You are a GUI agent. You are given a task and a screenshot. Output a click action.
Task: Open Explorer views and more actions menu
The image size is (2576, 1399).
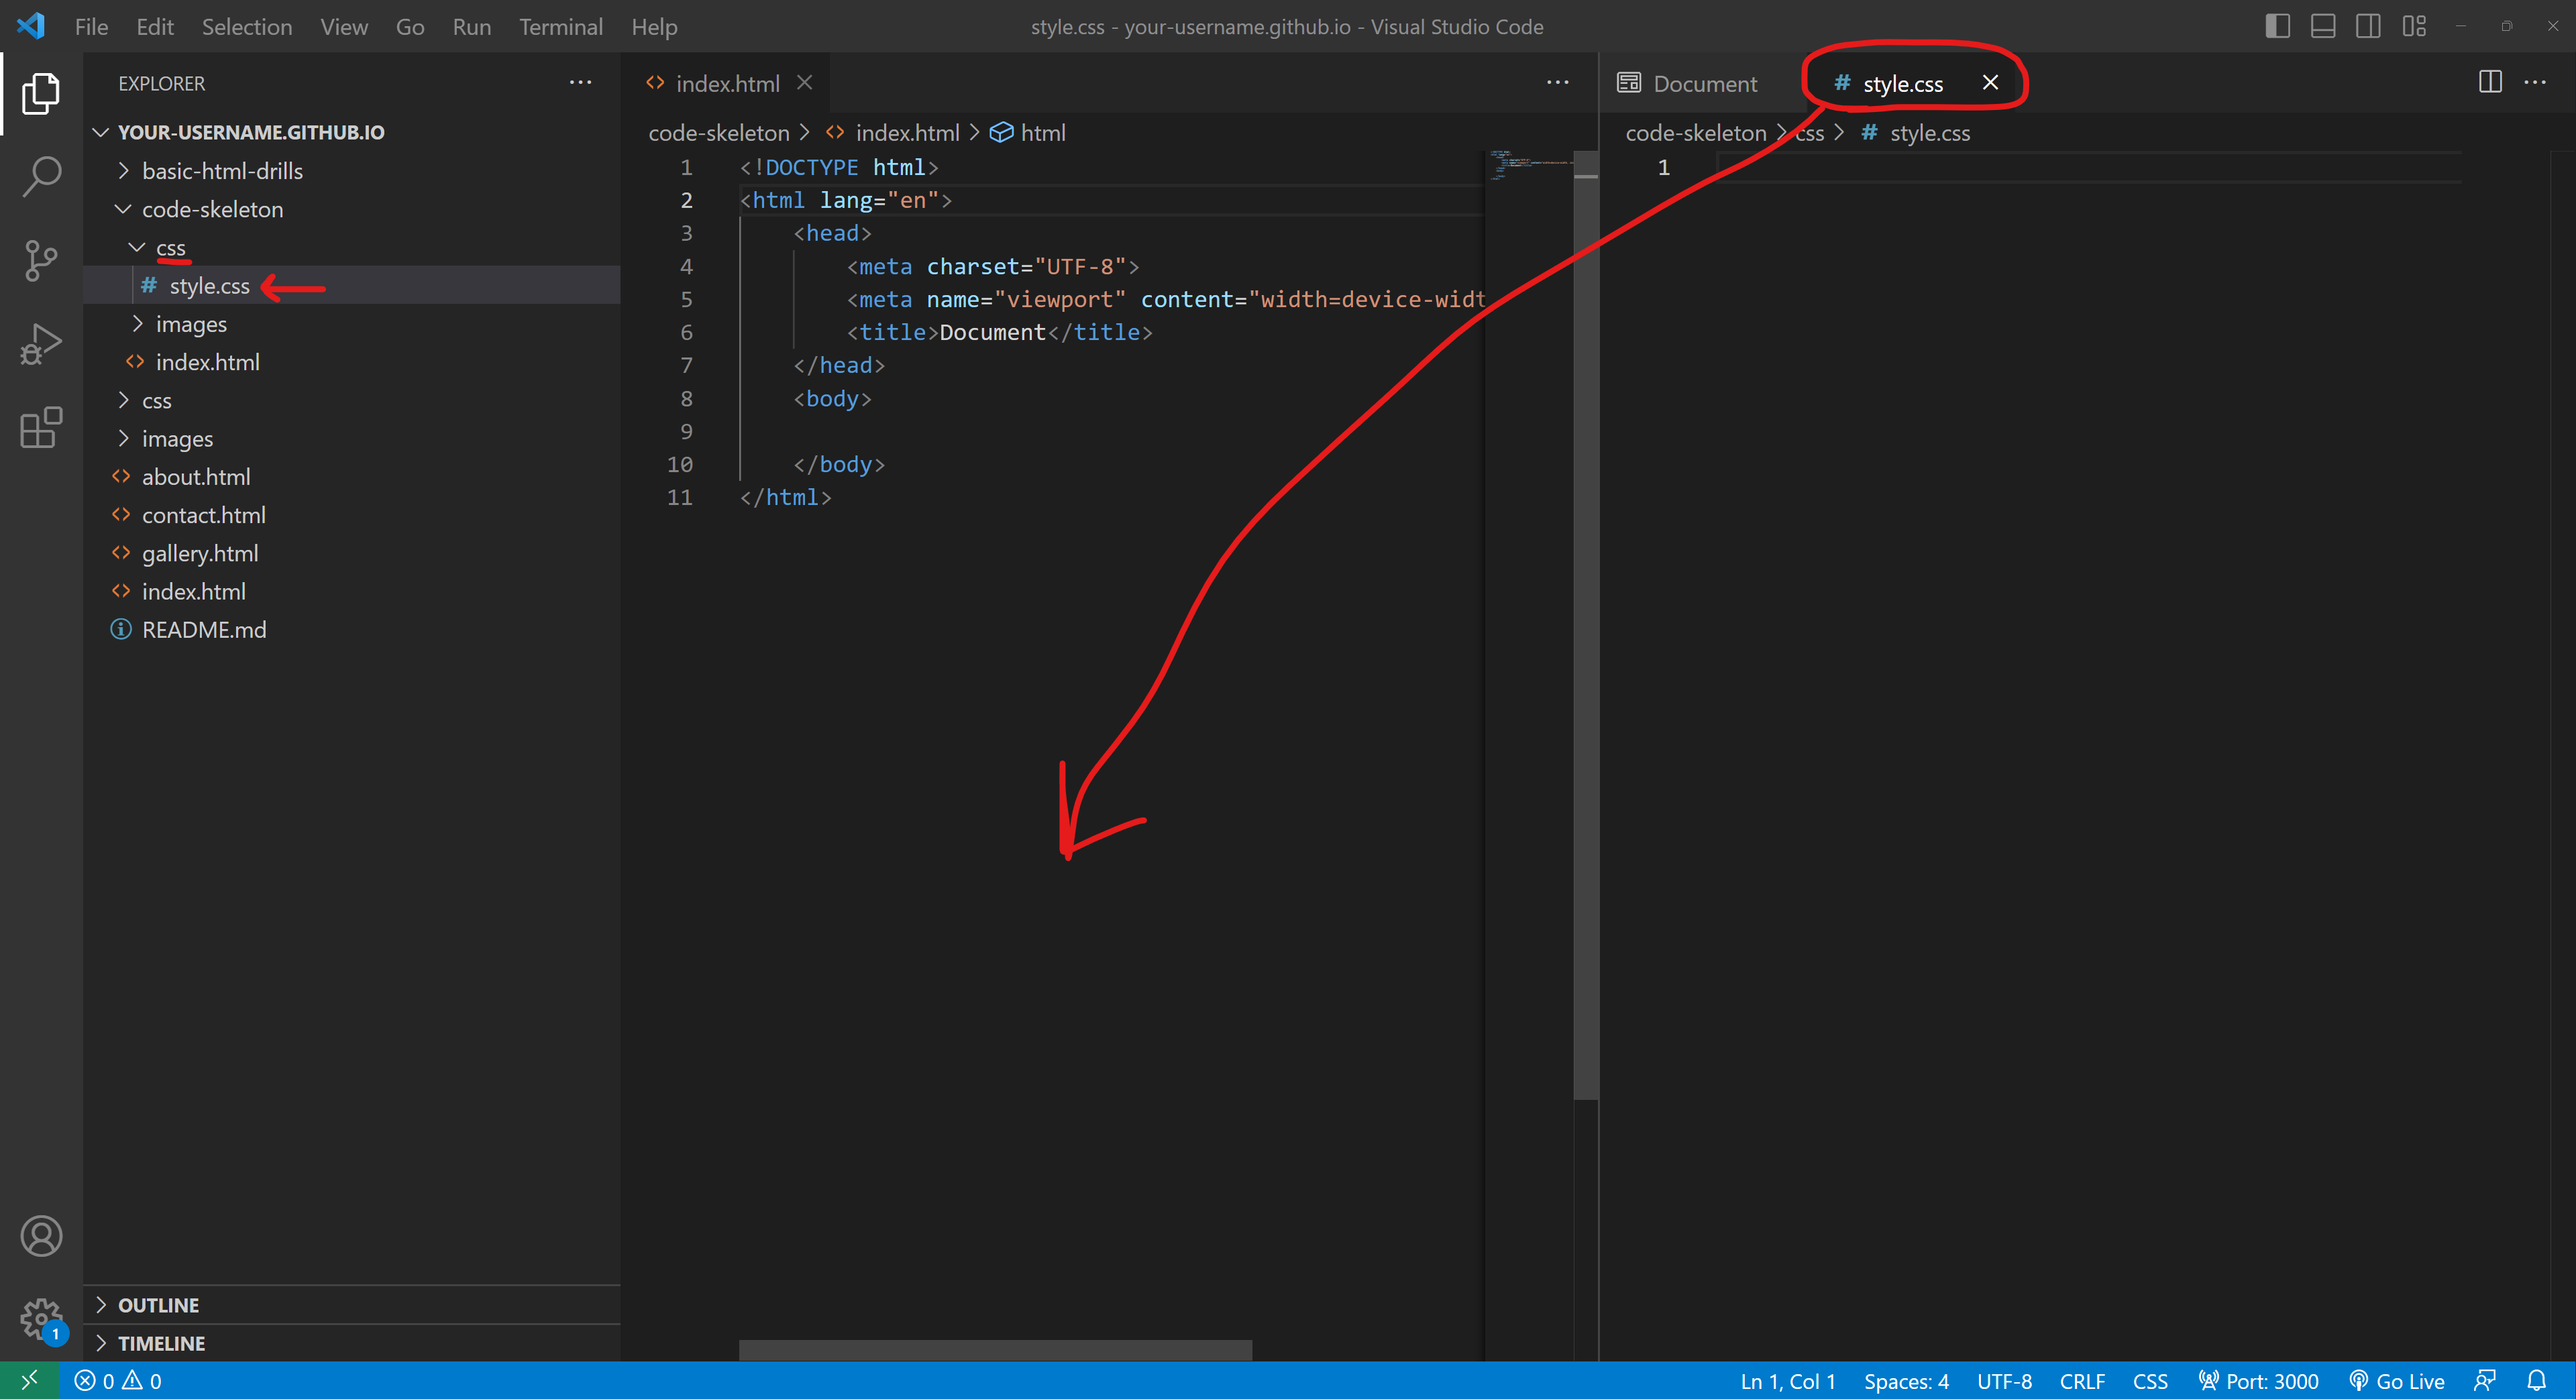(580, 83)
